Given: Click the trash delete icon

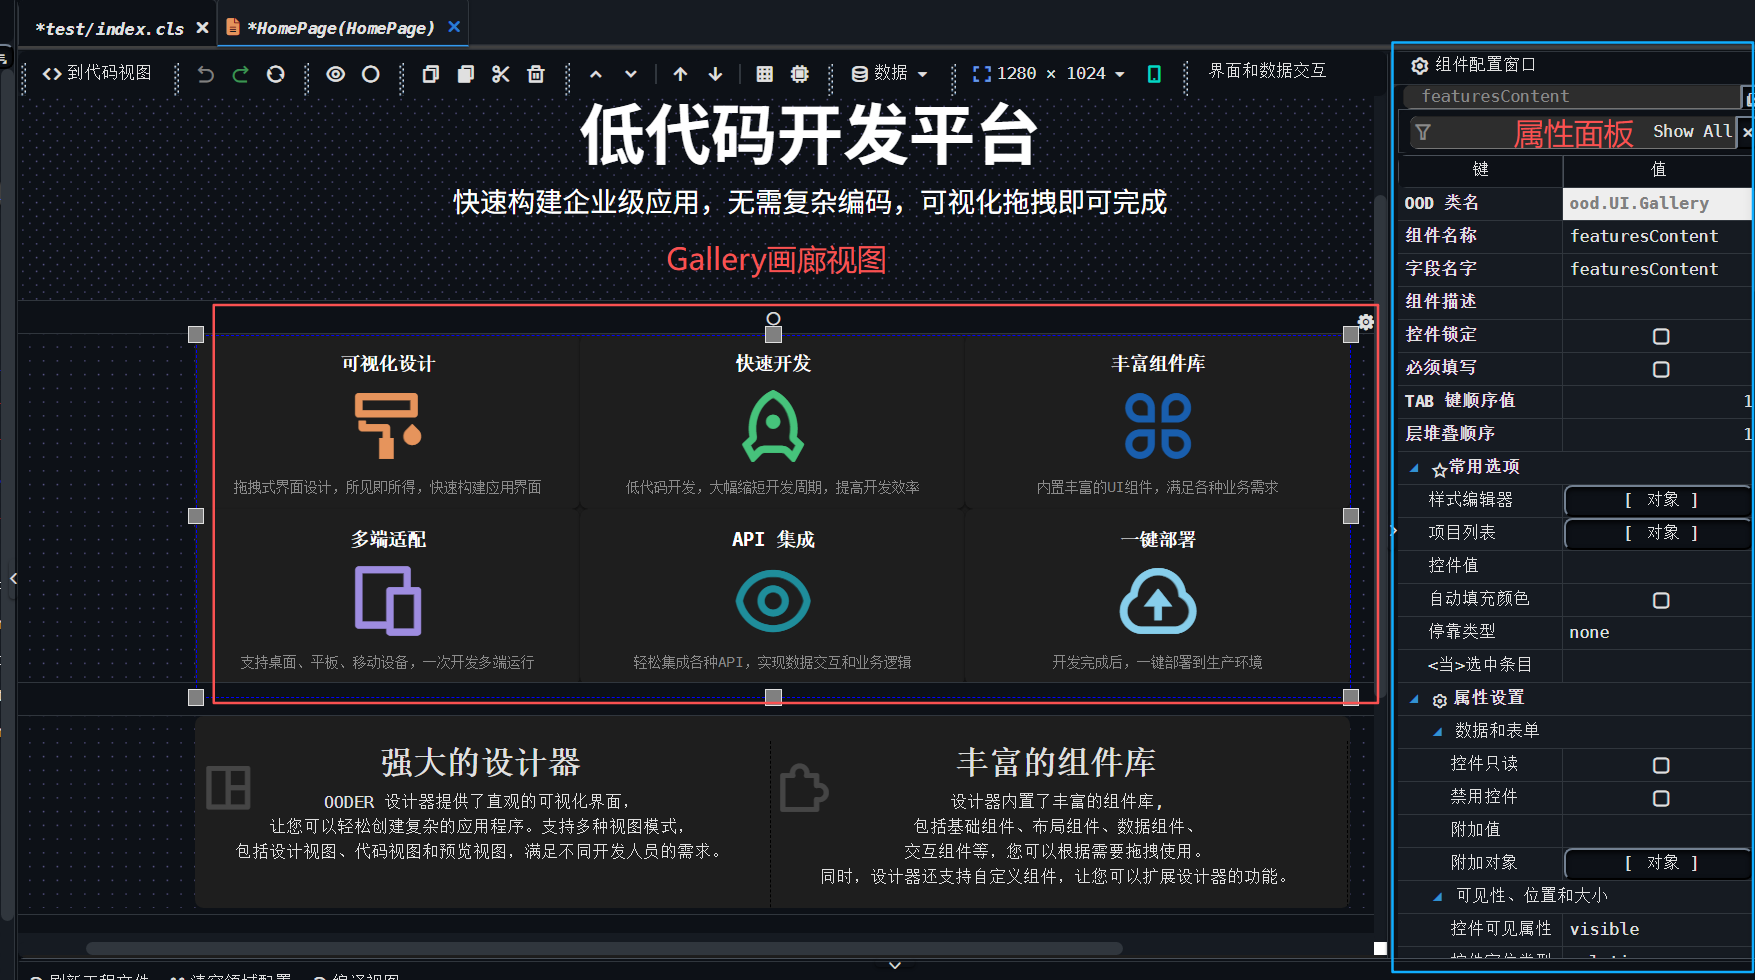Looking at the screenshot, I should (x=536, y=74).
